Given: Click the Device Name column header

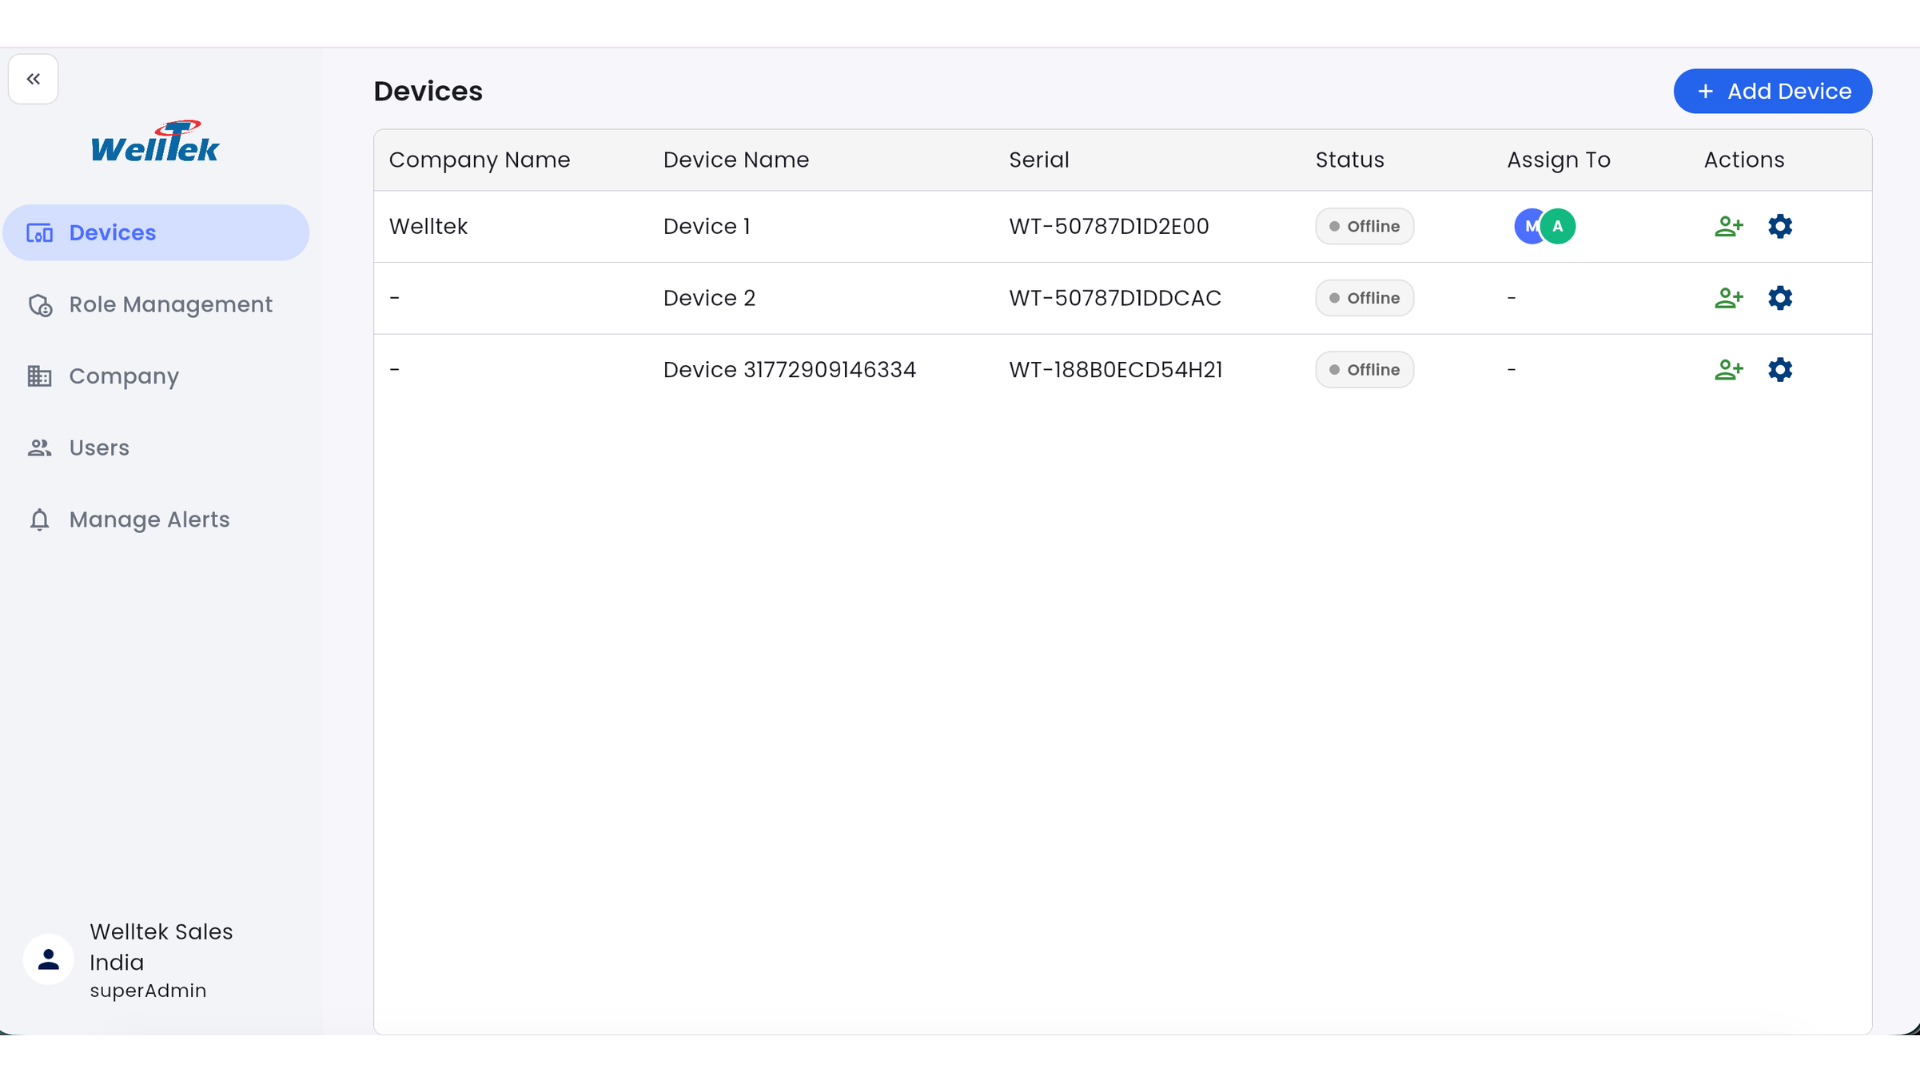Looking at the screenshot, I should [736, 160].
